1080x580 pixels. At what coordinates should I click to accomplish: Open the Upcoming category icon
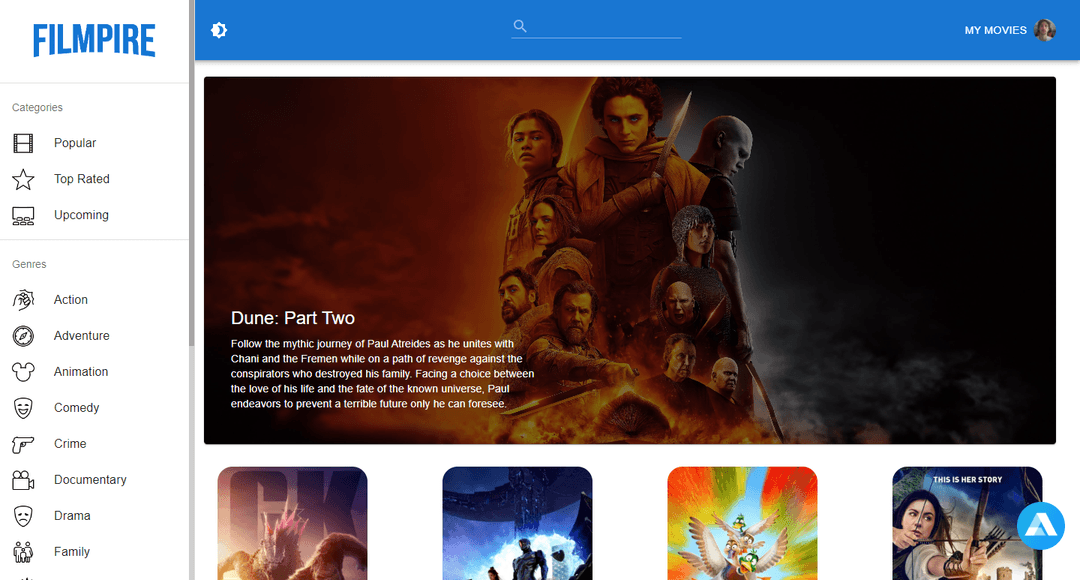(x=23, y=215)
